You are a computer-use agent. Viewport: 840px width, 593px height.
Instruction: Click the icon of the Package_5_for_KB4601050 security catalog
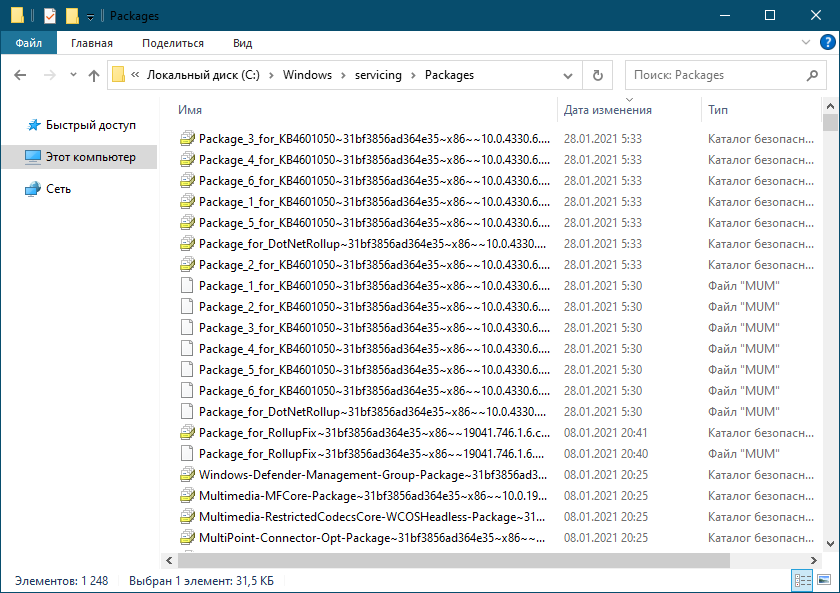[187, 223]
